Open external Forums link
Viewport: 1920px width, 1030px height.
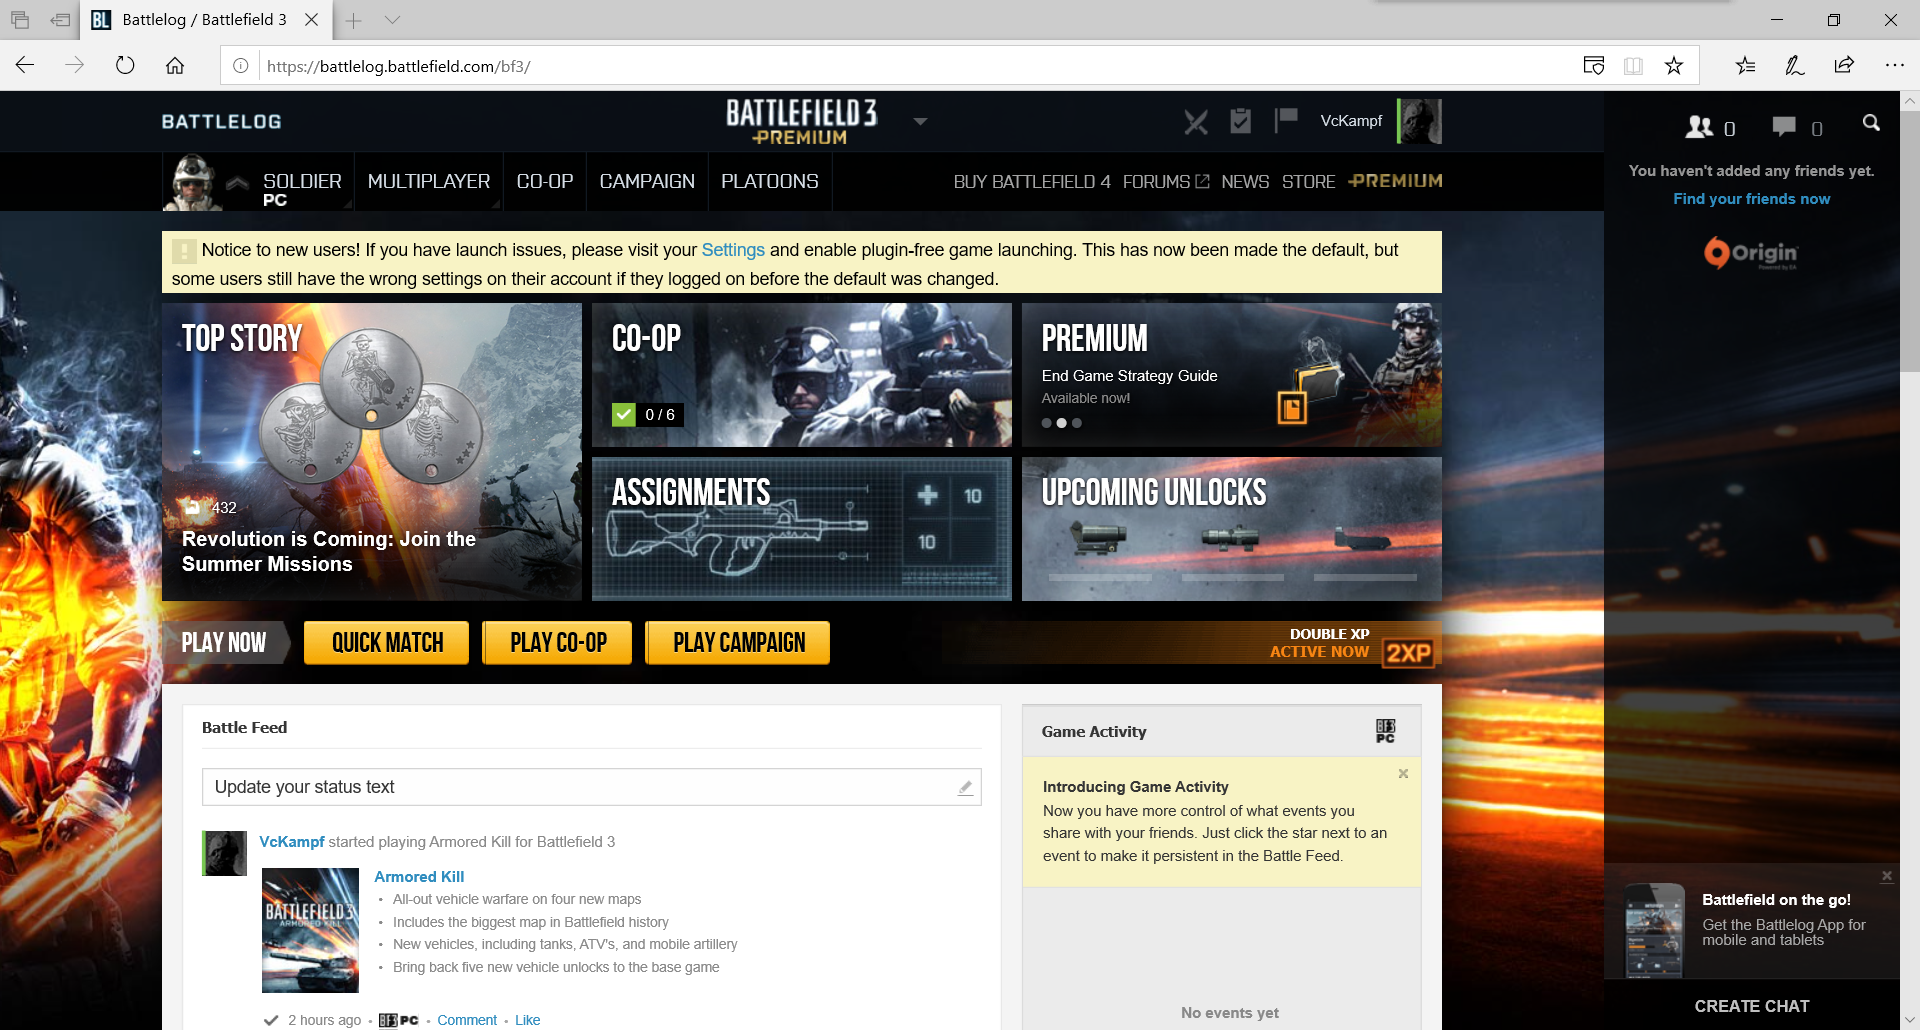1166,181
